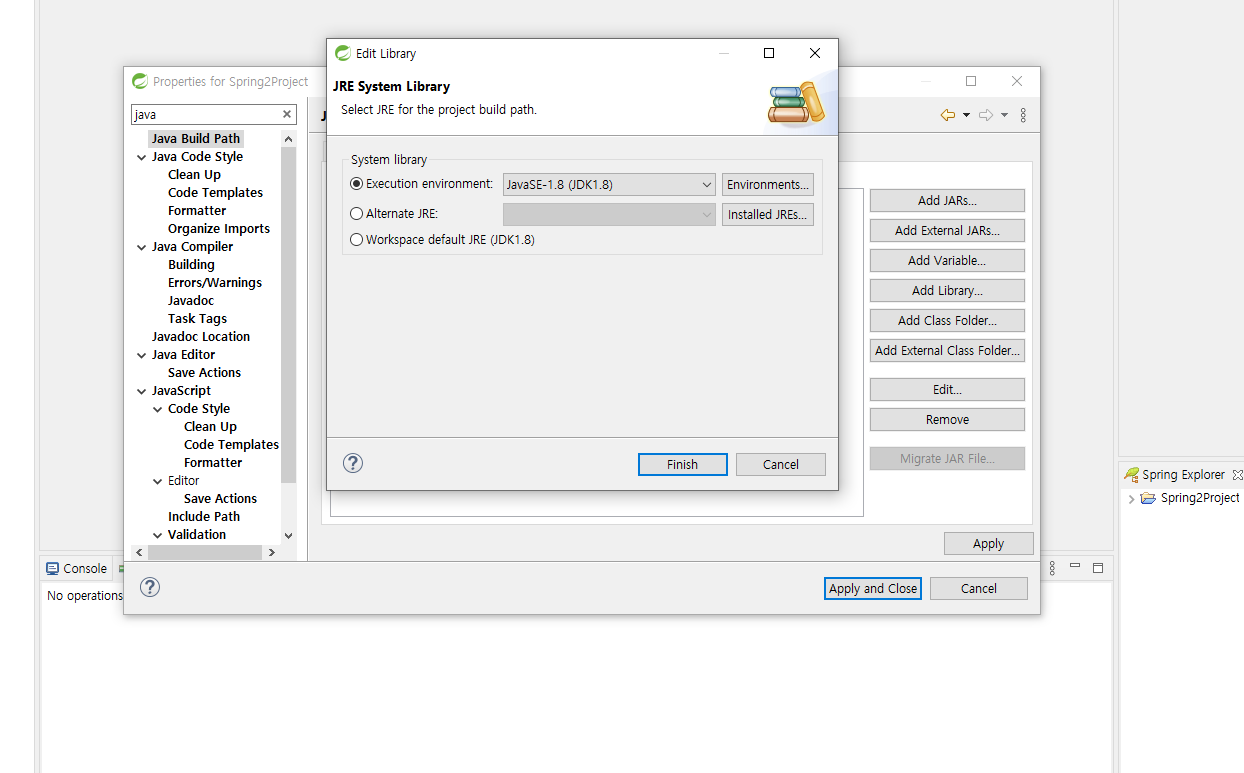Screen dimensions: 1244x773
Task: Minimize the Console panel
Action: point(1075,566)
